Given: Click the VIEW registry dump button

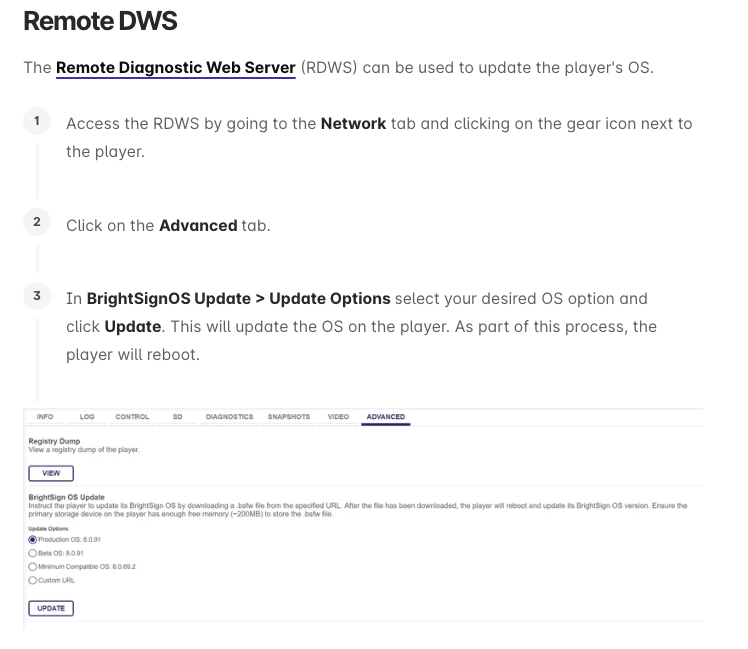Looking at the screenshot, I should point(51,473).
